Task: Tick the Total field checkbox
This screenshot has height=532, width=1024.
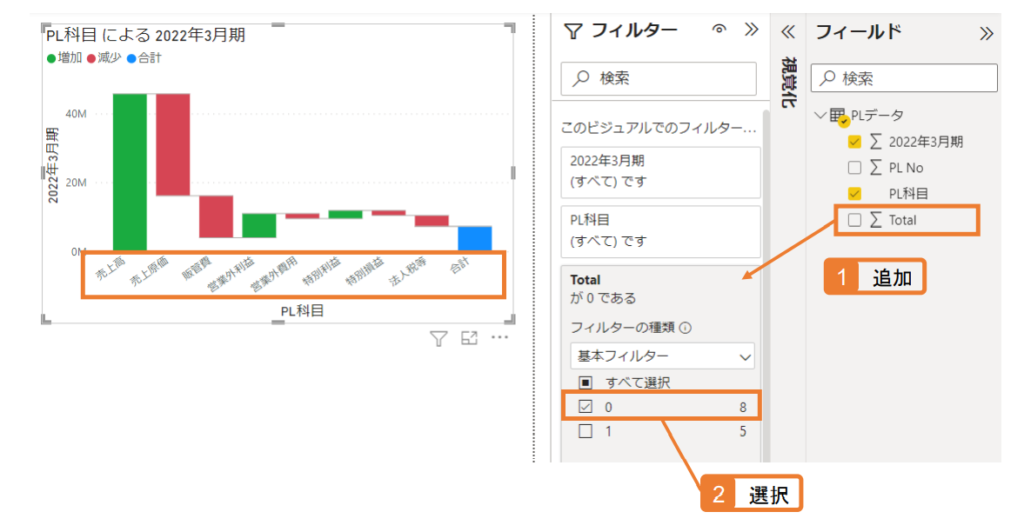Action: point(854,220)
